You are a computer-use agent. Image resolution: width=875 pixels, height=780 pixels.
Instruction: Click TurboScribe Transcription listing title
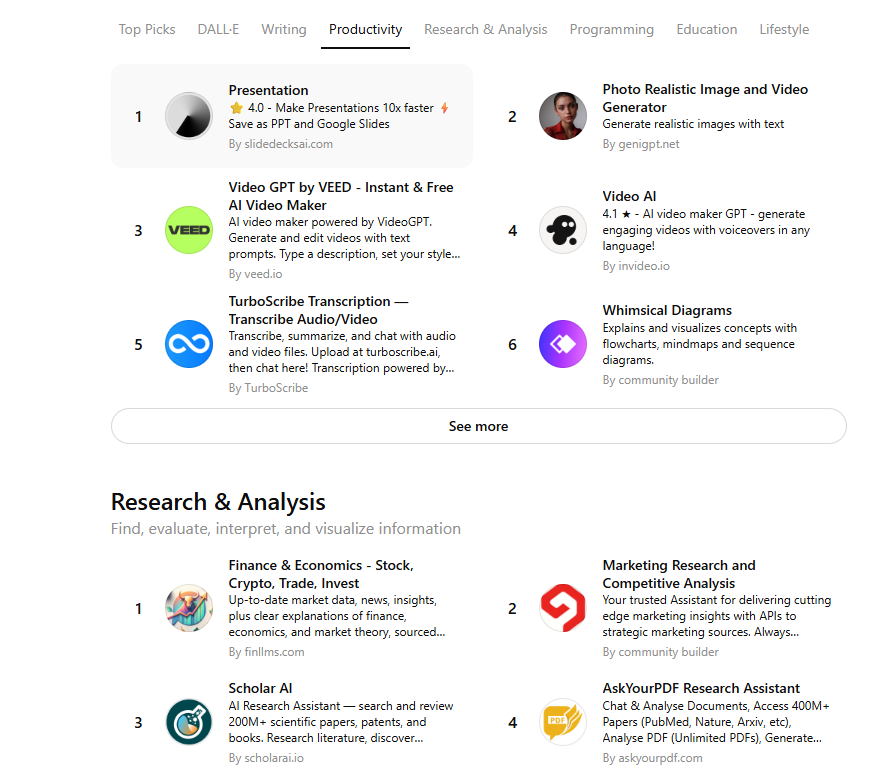tap(318, 310)
